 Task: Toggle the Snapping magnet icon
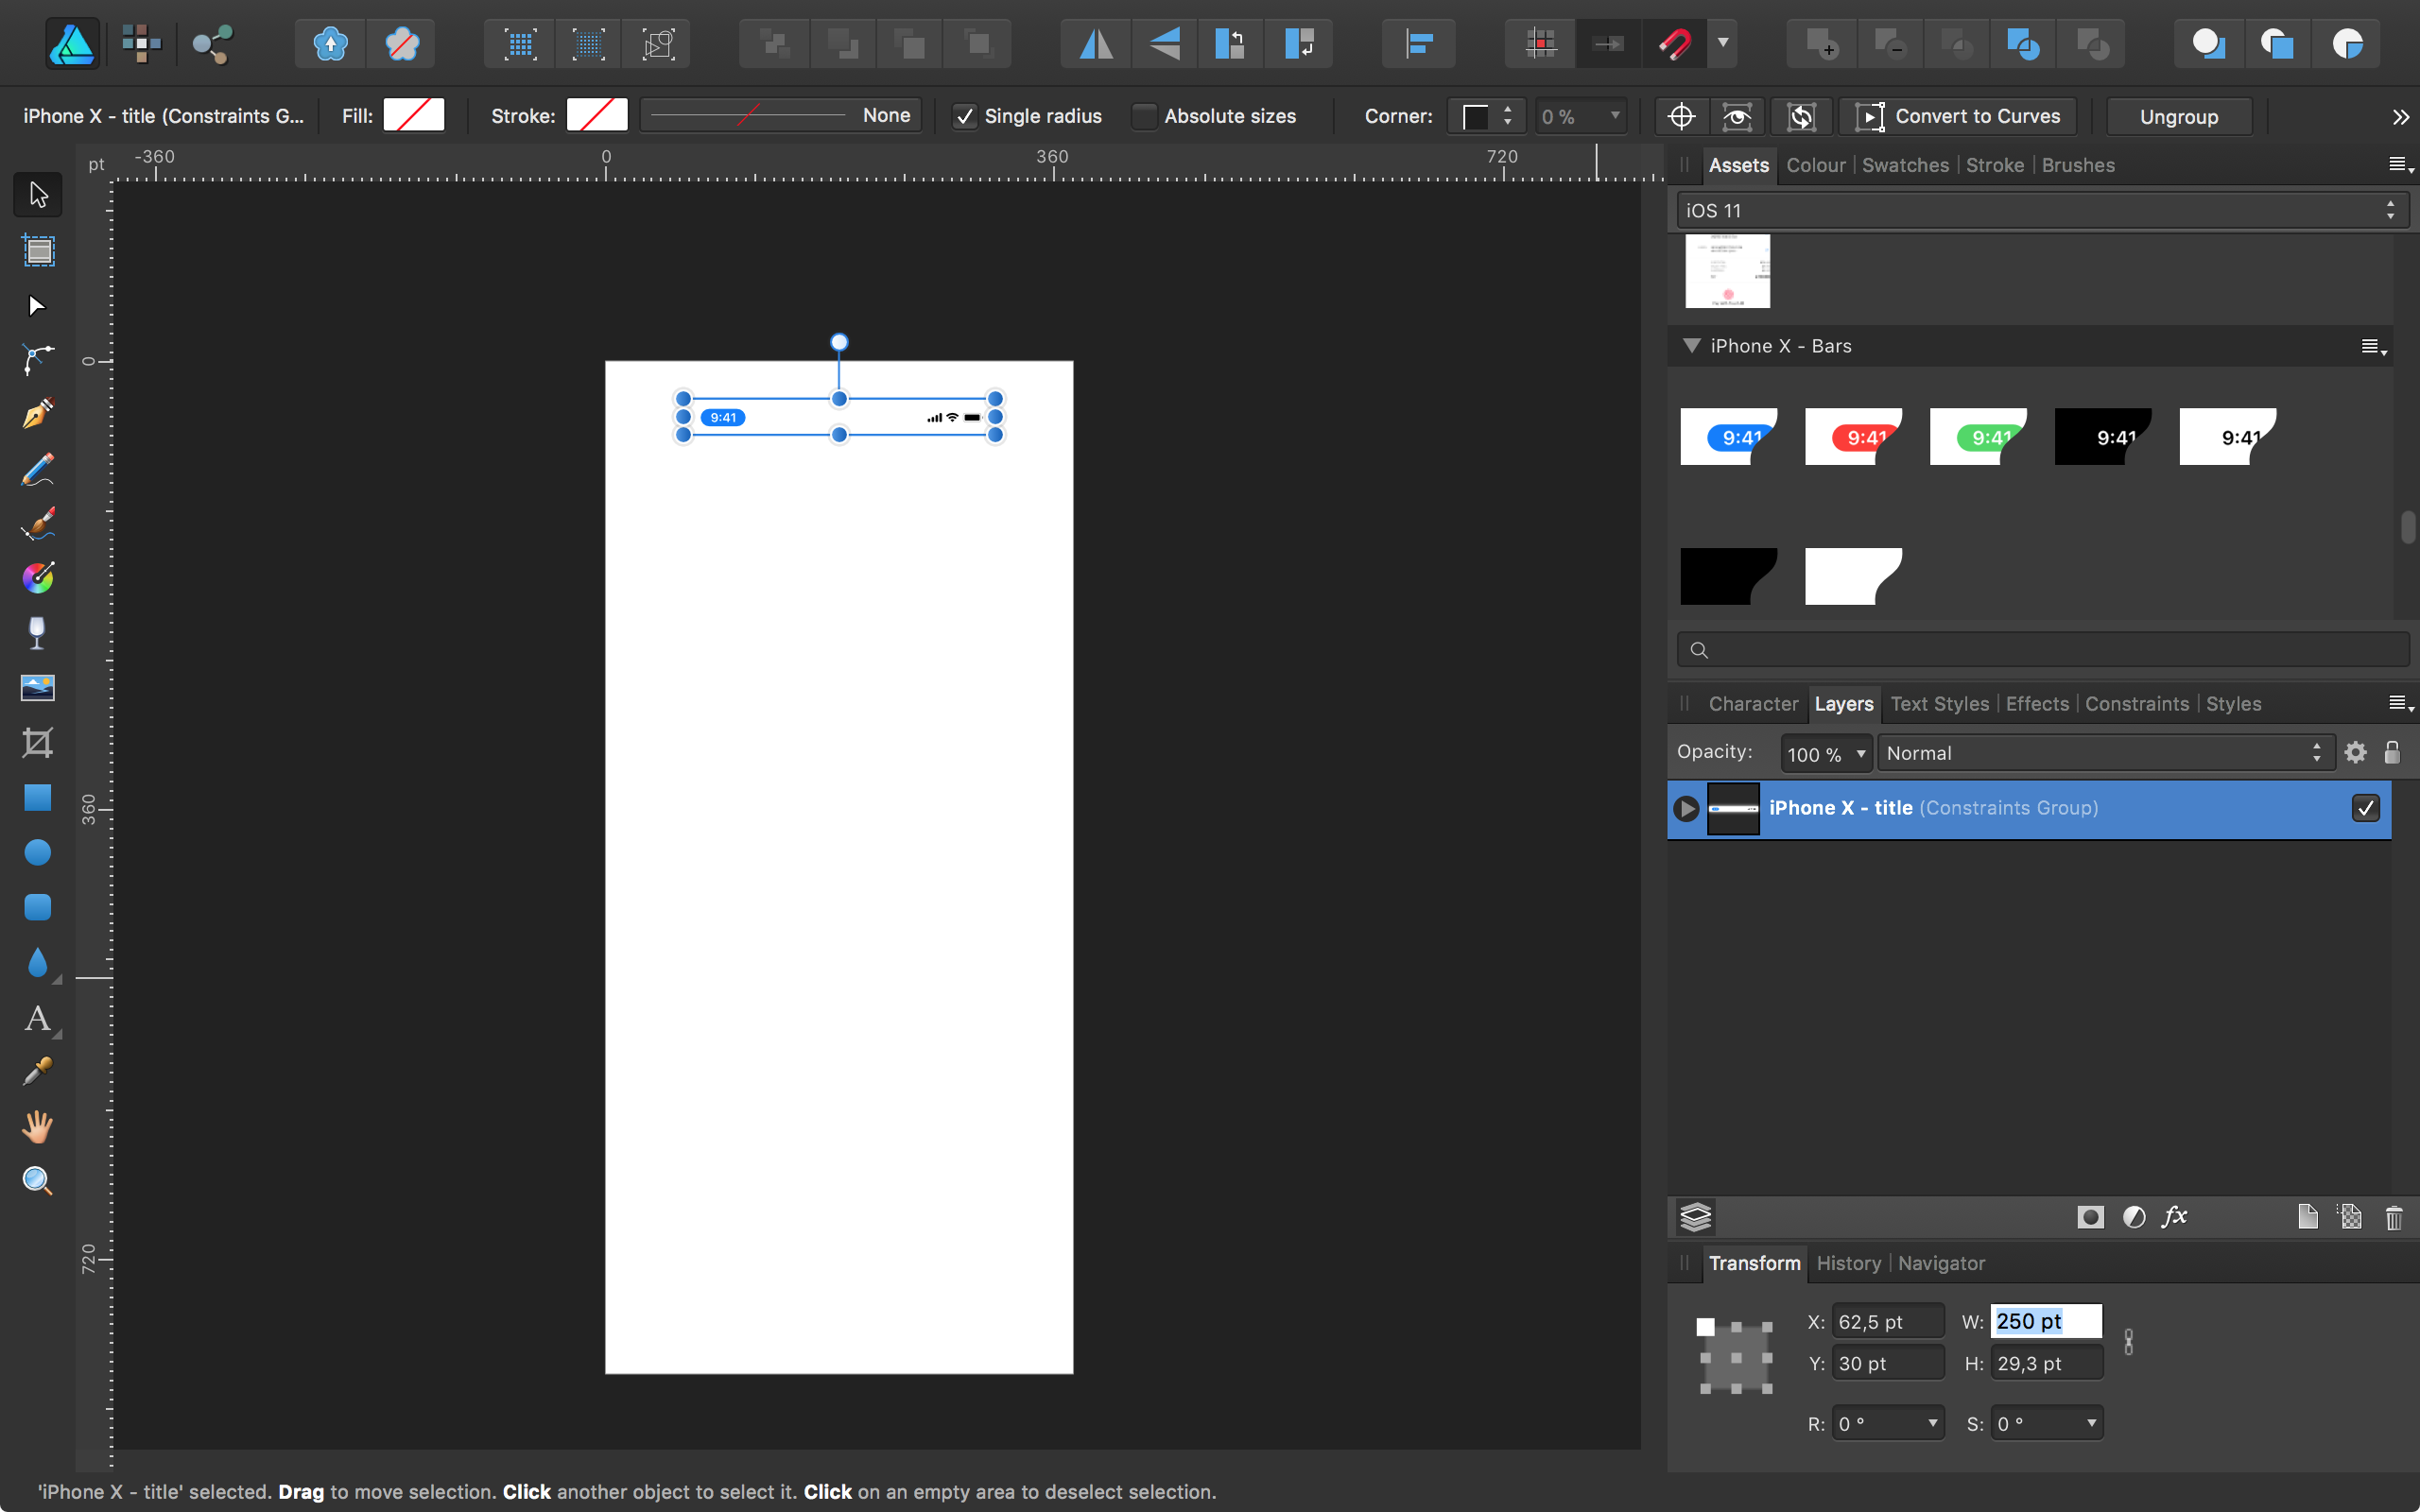point(1675,44)
